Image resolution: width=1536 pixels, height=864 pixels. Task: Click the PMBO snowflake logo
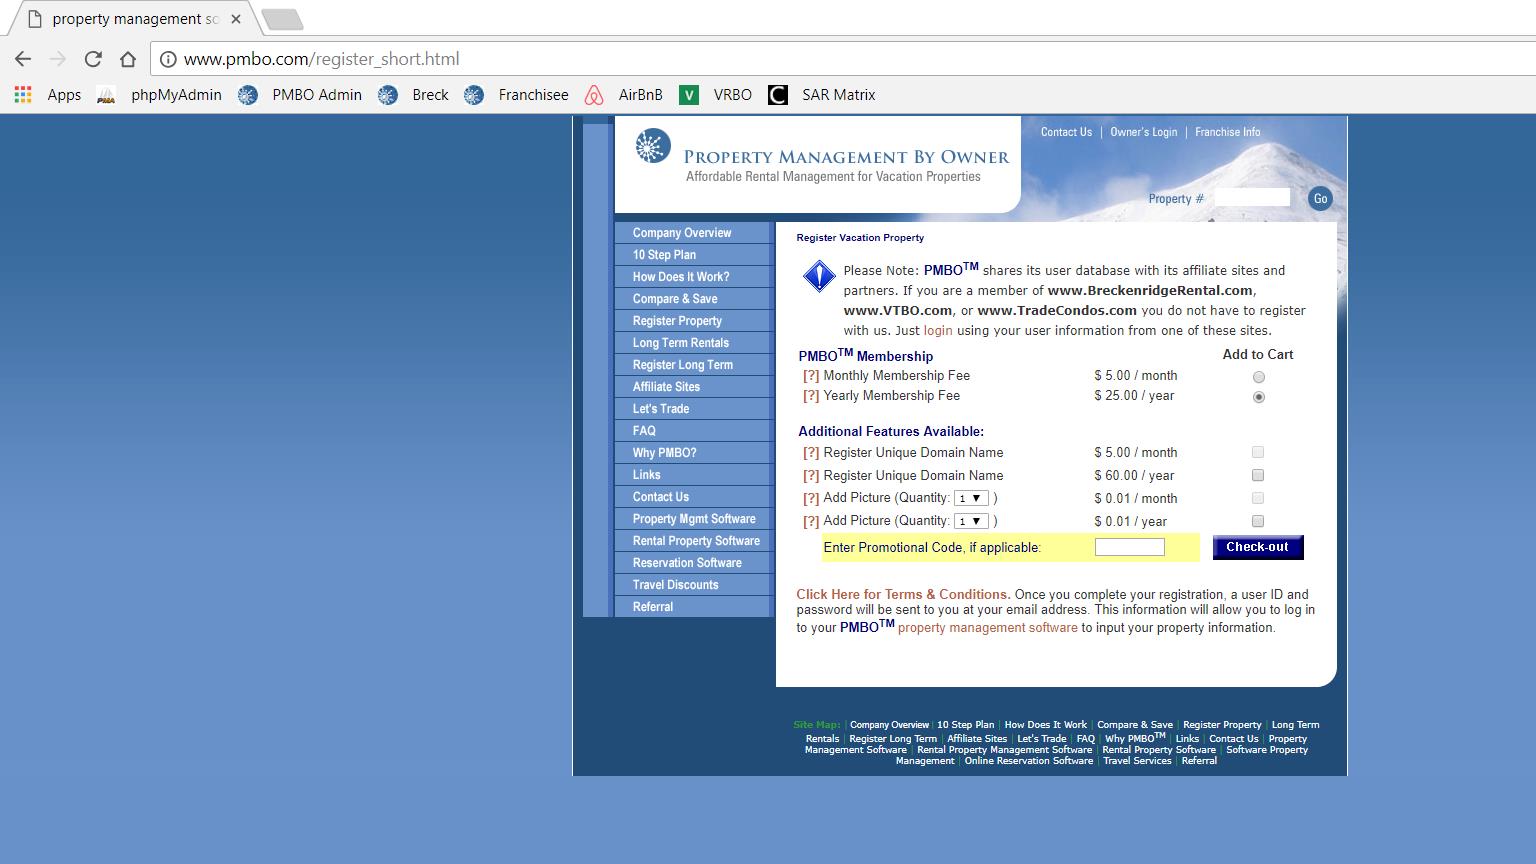[653, 146]
